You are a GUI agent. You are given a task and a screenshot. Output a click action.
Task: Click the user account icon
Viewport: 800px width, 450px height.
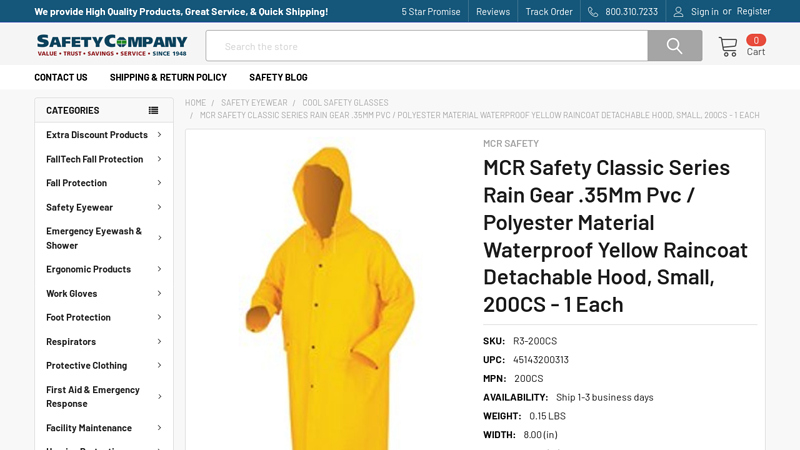[x=678, y=11]
